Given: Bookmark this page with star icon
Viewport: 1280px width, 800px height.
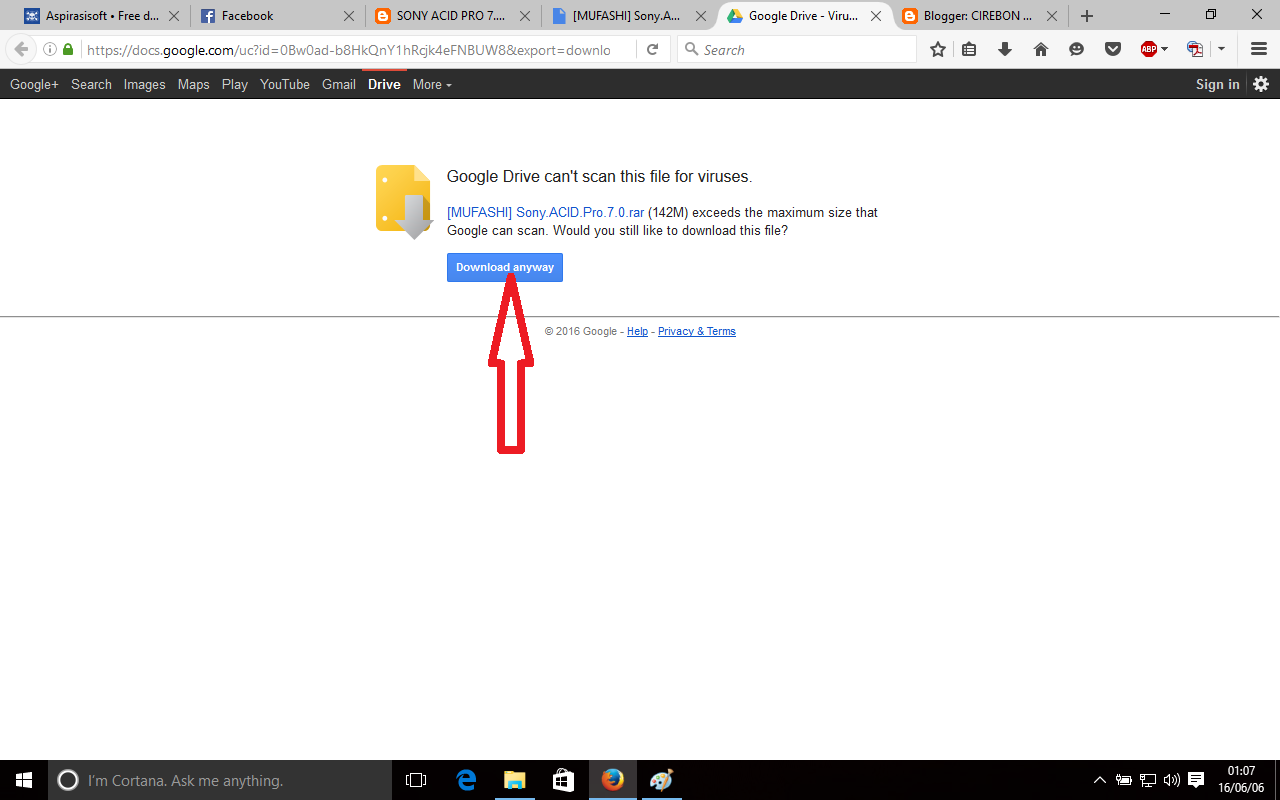Looking at the screenshot, I should point(938,49).
